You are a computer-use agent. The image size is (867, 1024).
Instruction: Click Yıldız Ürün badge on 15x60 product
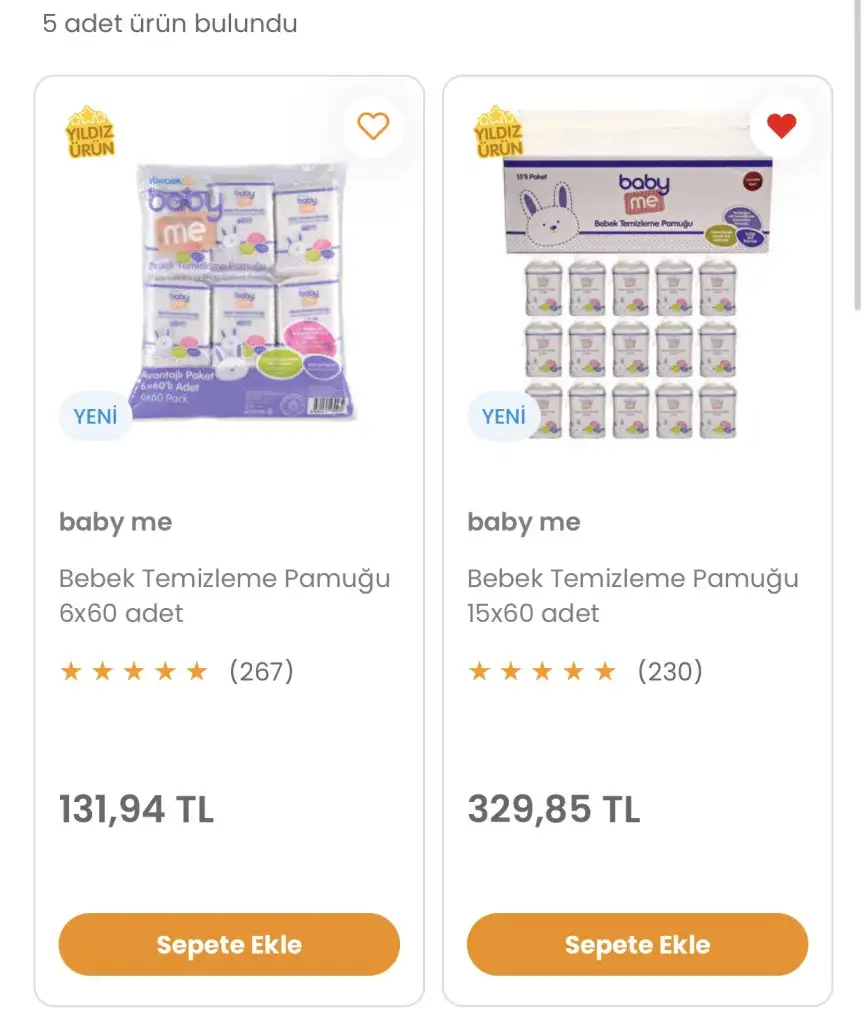498,133
